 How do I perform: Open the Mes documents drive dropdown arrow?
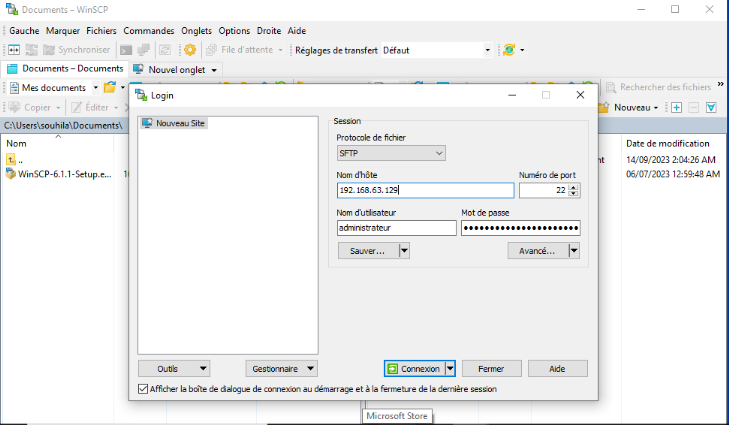(96, 87)
